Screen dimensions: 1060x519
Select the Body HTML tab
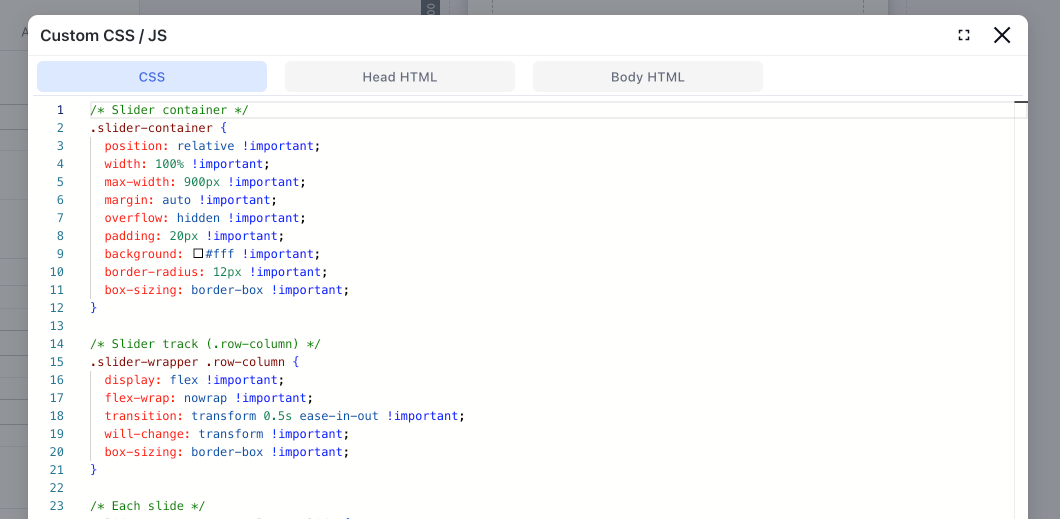[647, 77]
